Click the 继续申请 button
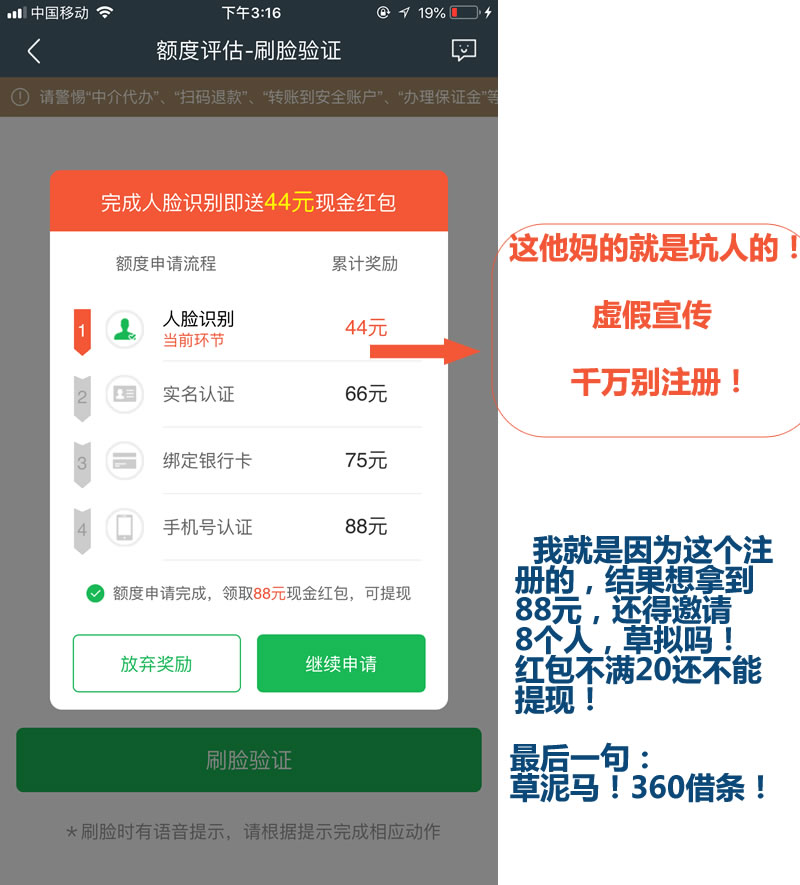This screenshot has height=885, width=800. pos(341,663)
